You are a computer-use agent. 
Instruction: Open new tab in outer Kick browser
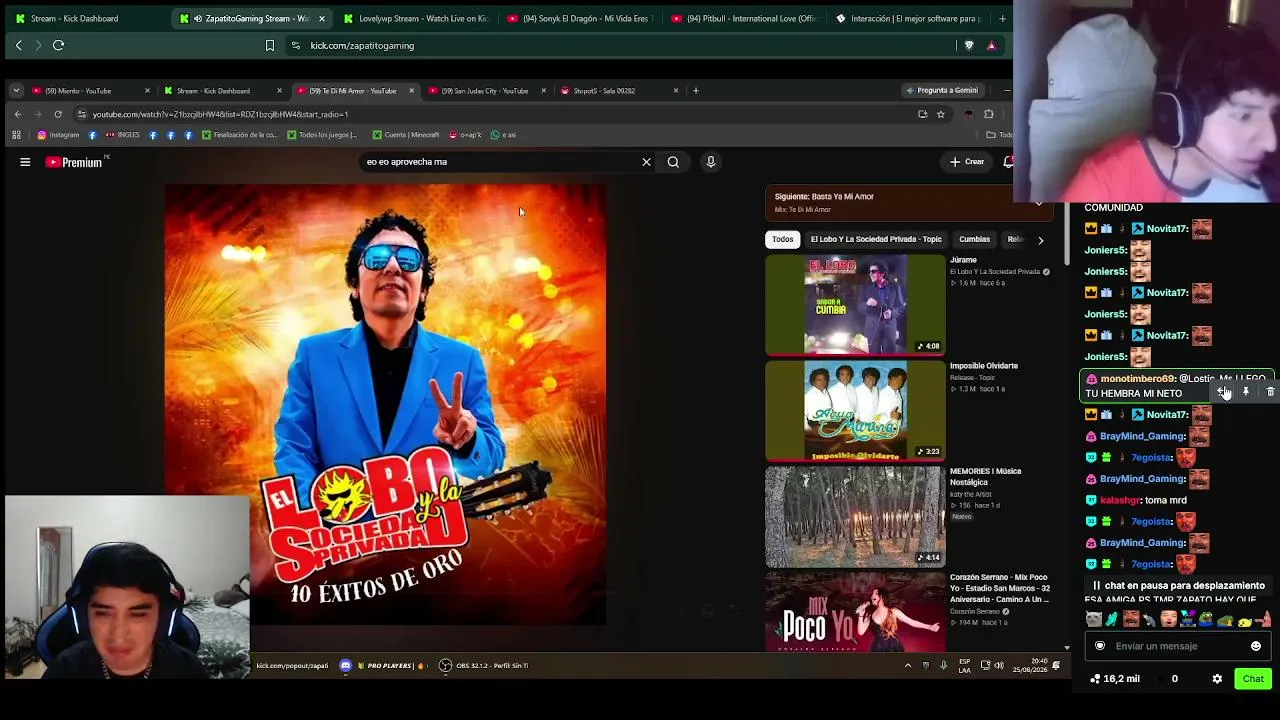[x=1002, y=18]
